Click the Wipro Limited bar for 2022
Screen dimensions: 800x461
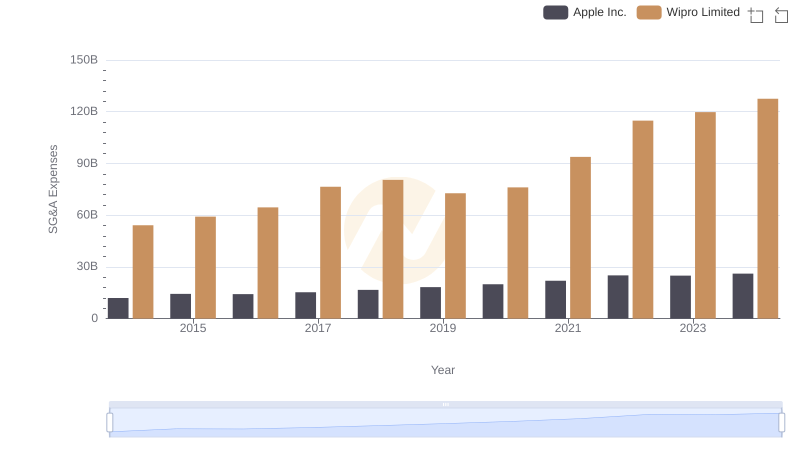[x=643, y=220]
